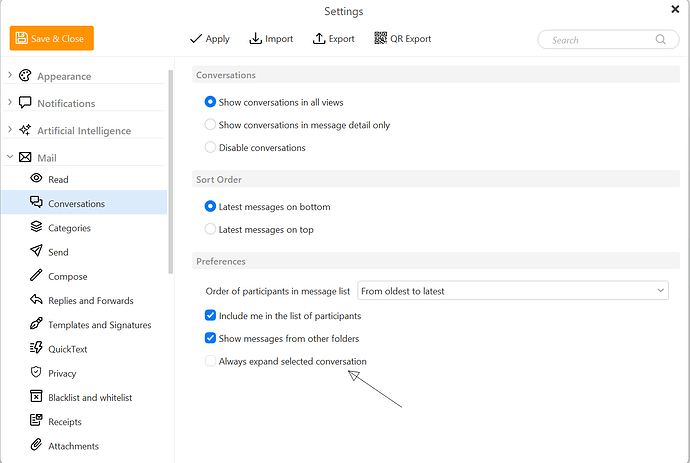Open the Read settings page

(x=84, y=179)
